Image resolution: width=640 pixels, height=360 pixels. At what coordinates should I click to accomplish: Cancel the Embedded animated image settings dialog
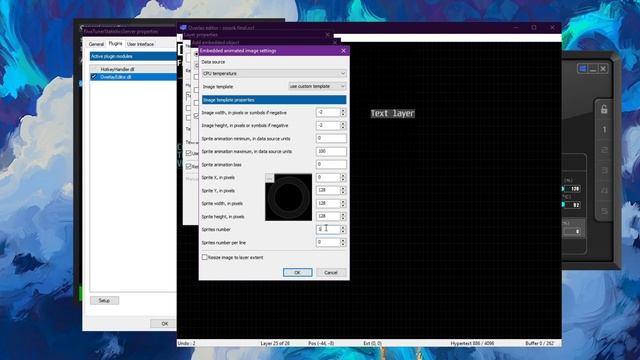[x=331, y=273]
